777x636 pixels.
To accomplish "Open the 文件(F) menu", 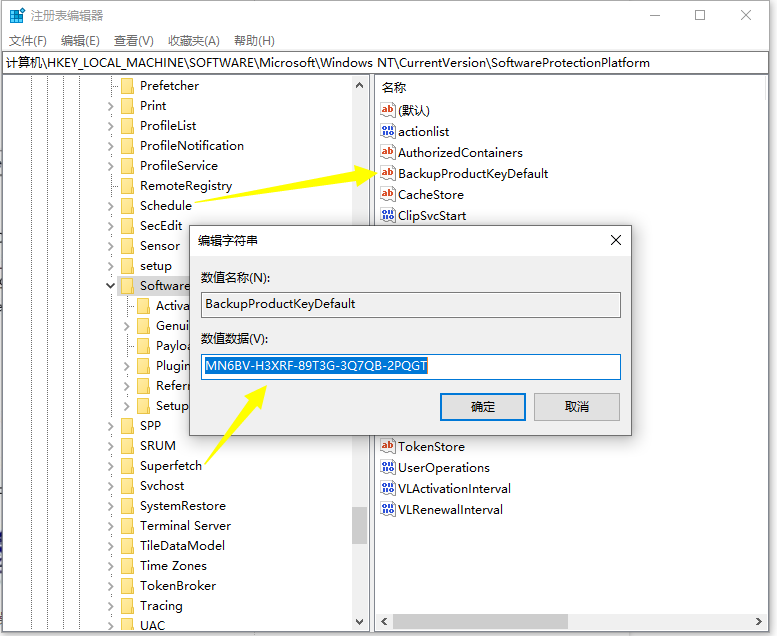I will [x=28, y=40].
